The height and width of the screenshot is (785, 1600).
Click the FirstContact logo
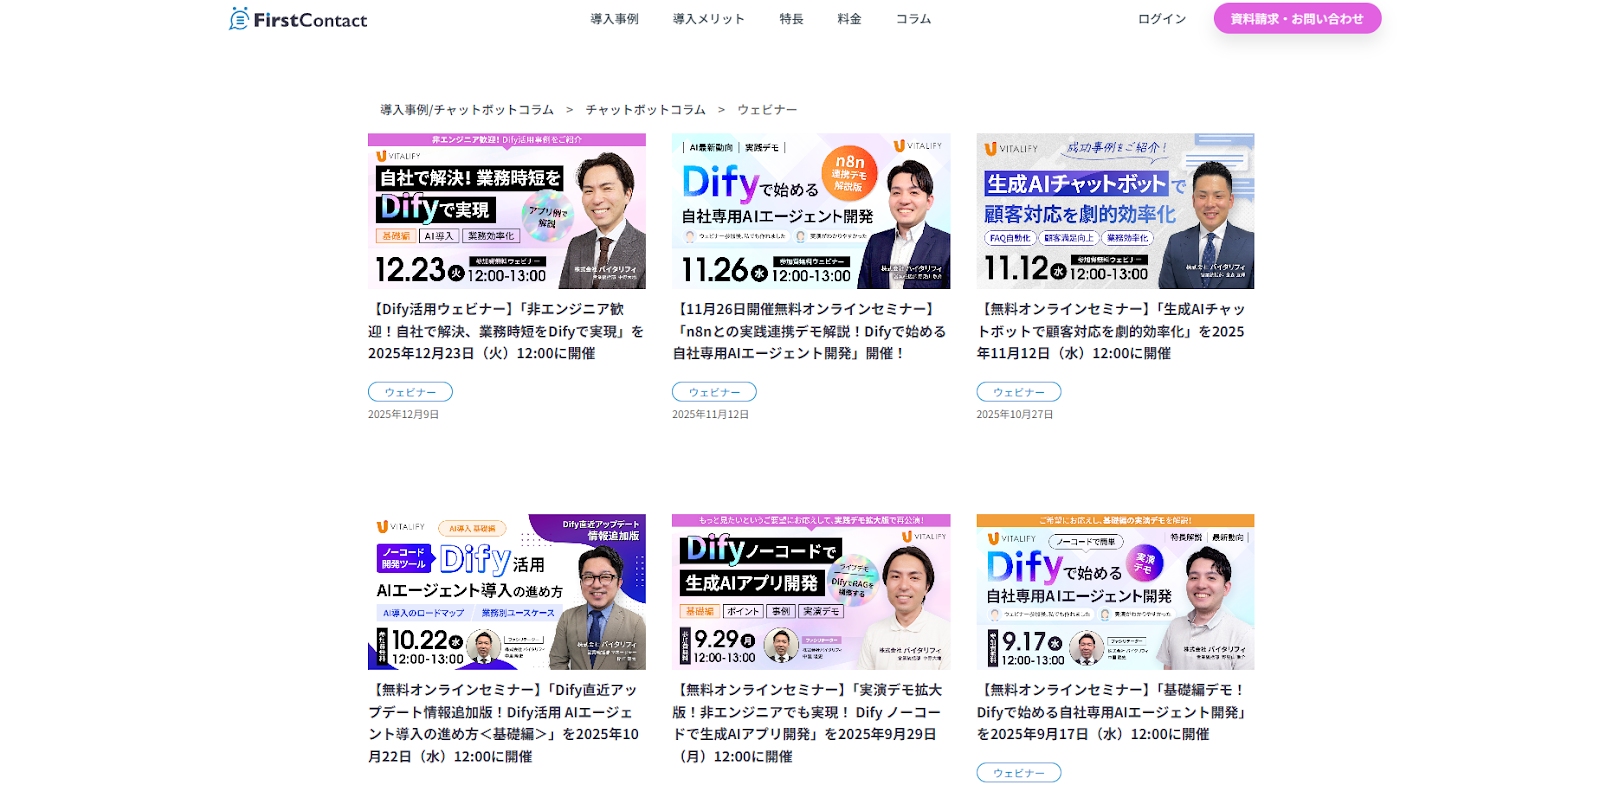298,19
